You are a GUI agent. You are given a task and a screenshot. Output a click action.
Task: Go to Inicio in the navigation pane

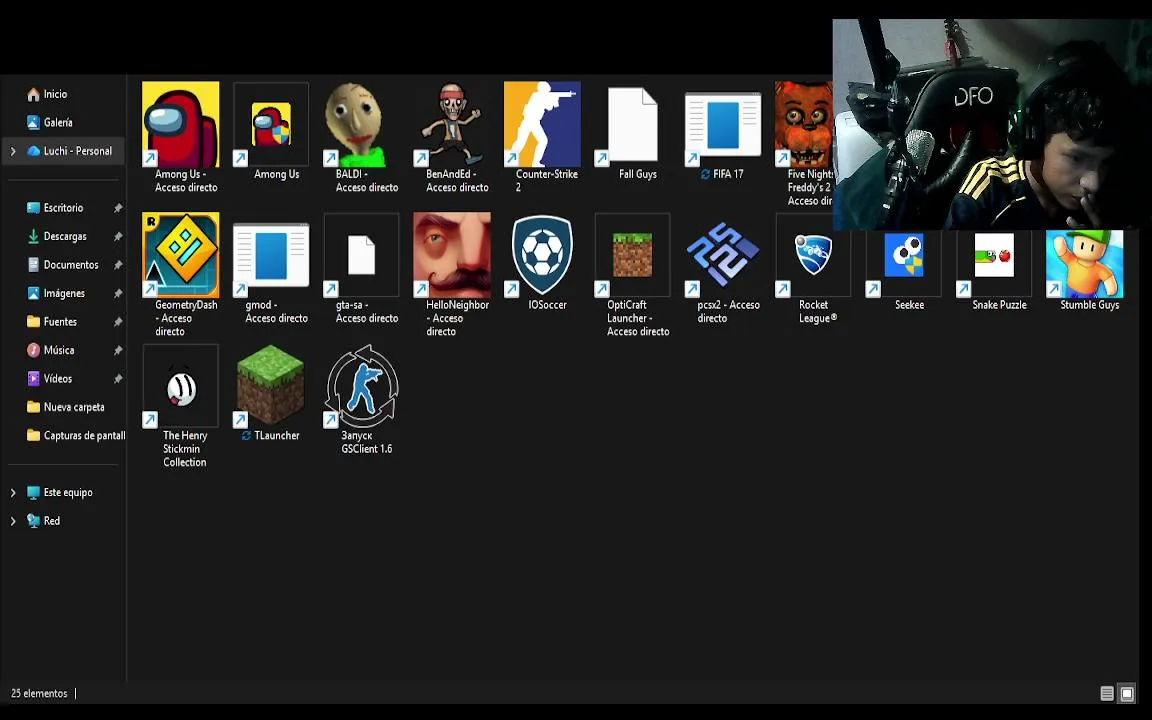coord(55,94)
